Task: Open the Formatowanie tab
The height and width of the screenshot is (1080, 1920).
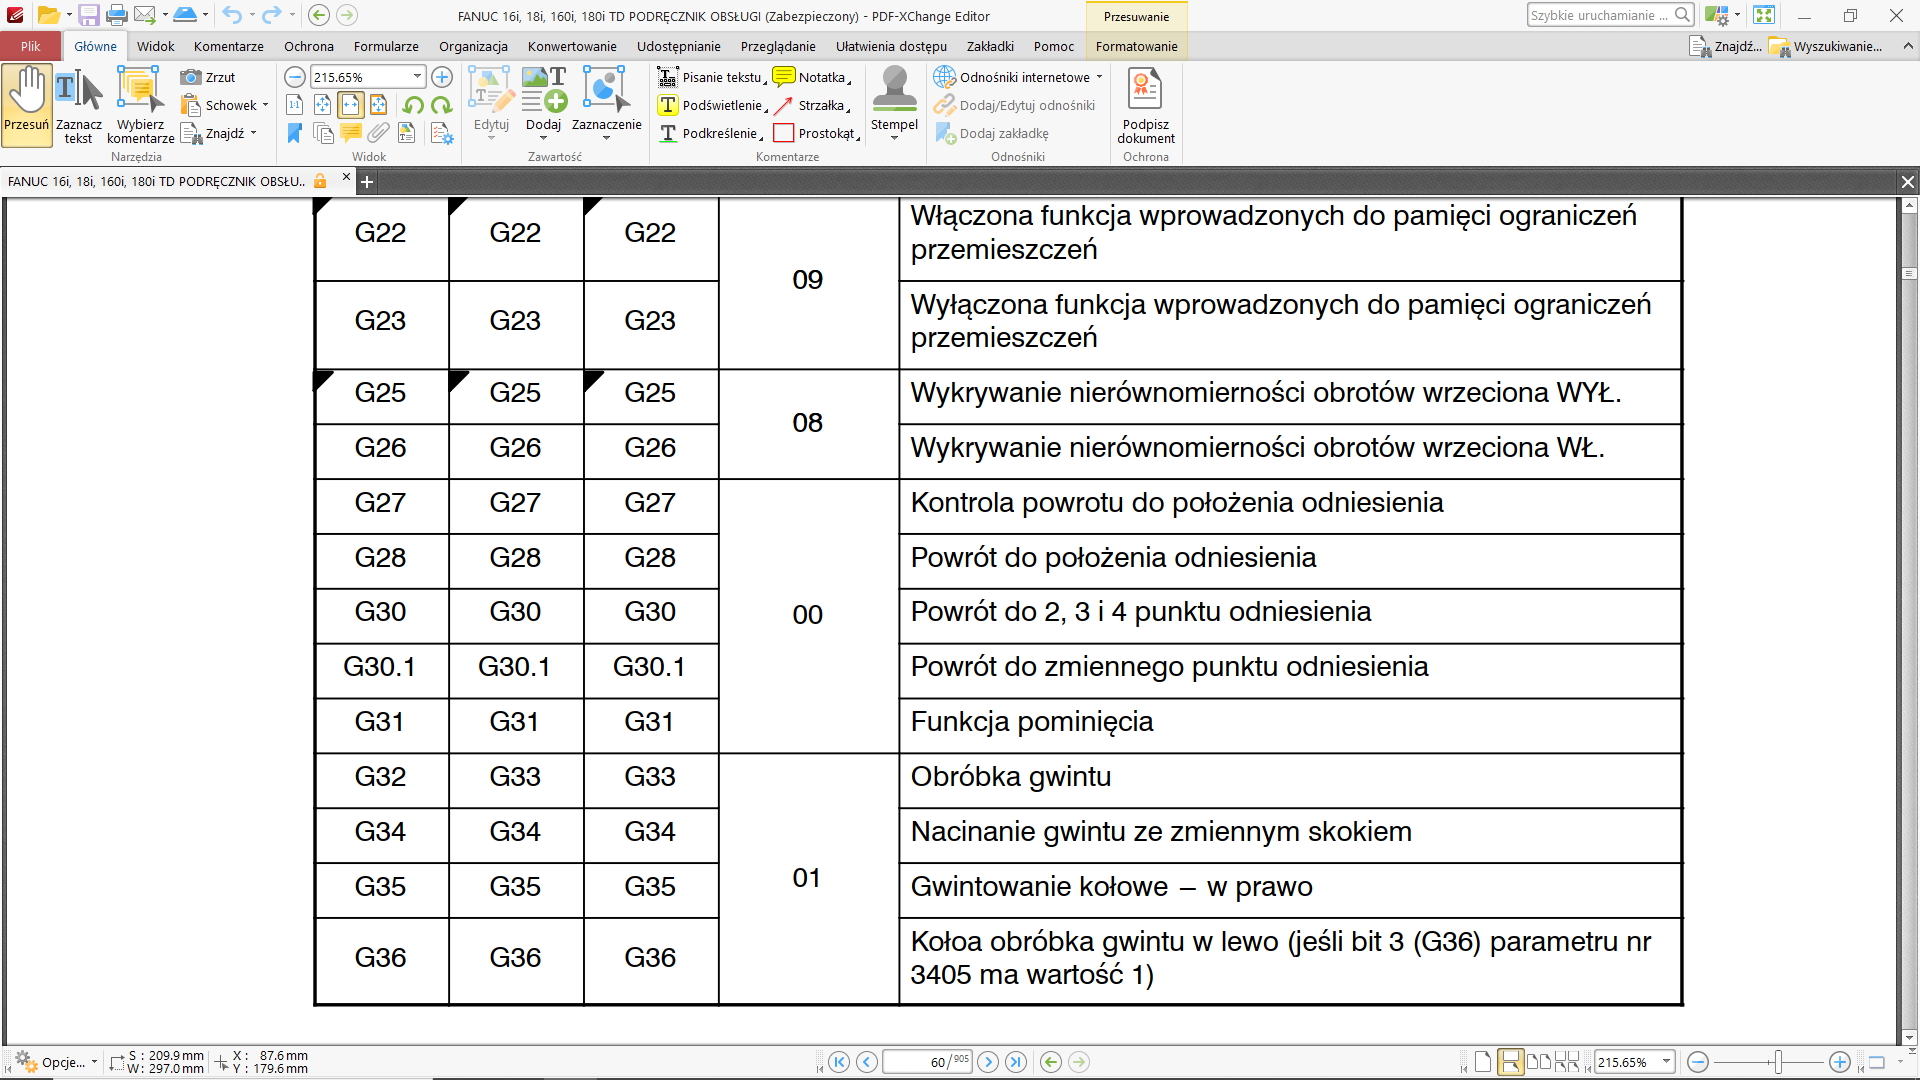Action: [1136, 46]
